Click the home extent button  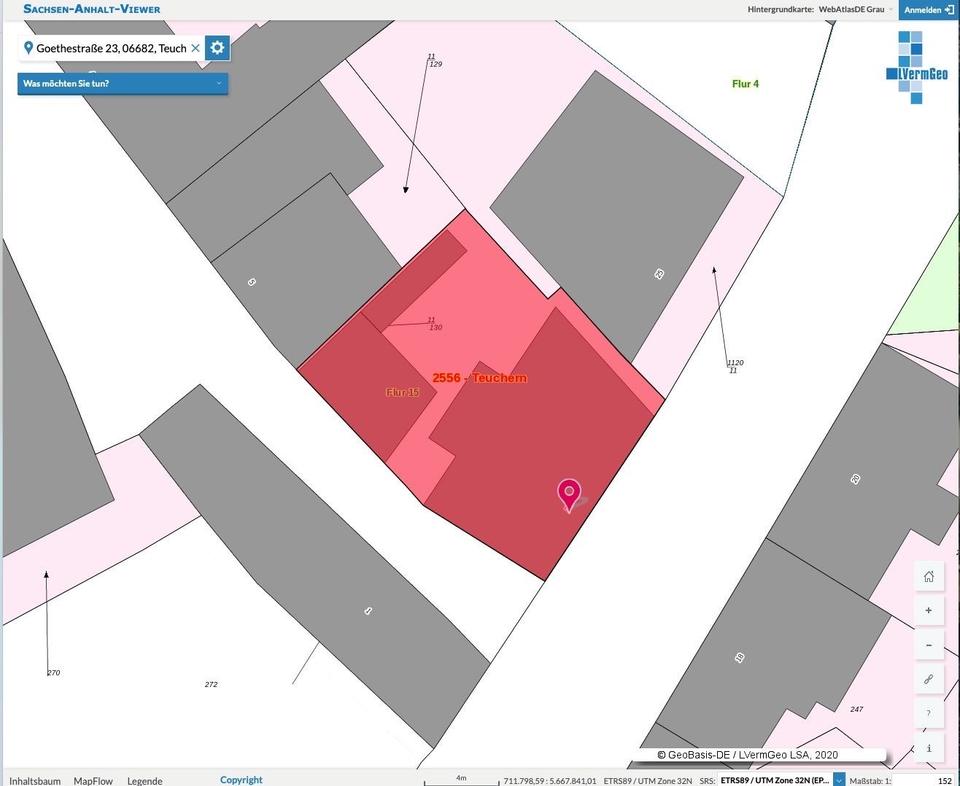928,576
